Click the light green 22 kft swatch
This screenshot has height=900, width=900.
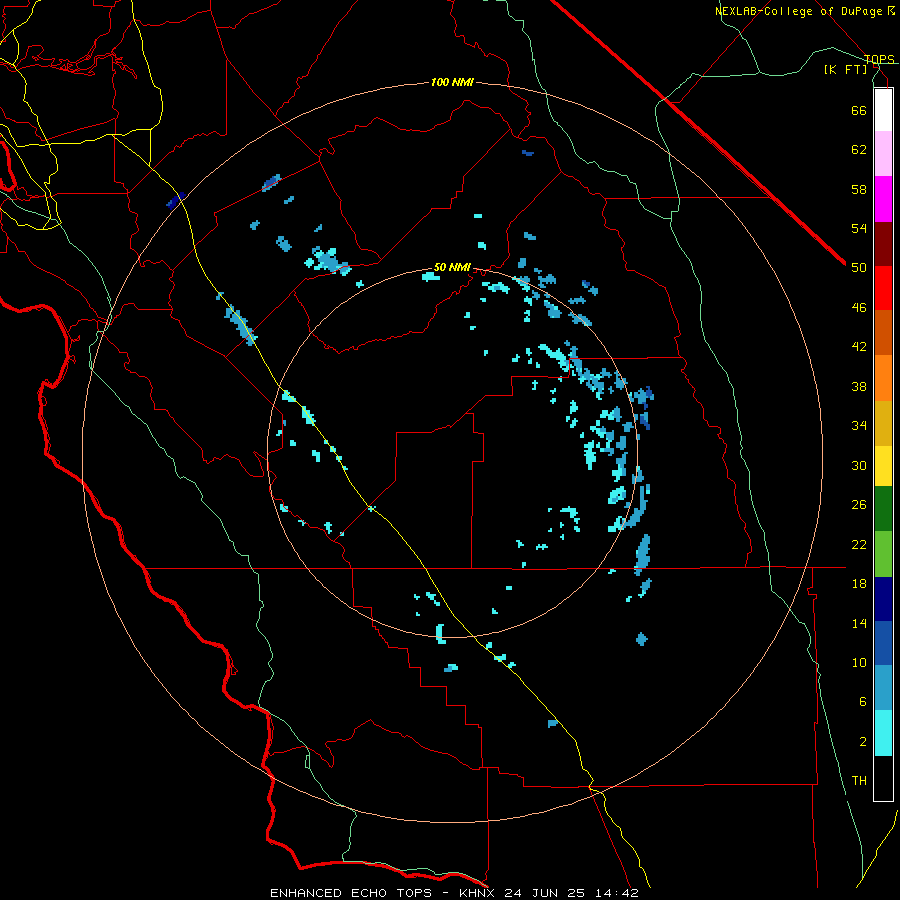click(883, 554)
